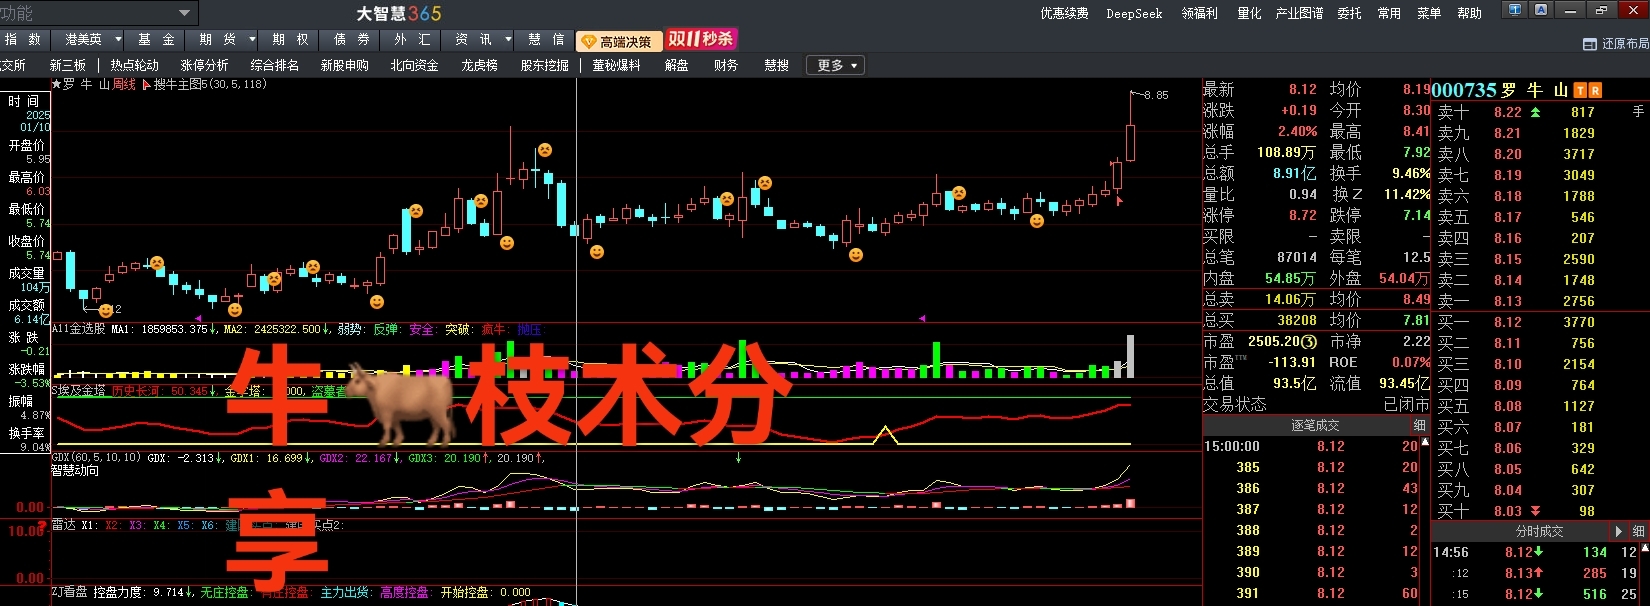
Task: Open 优惠续费 menu
Action: coord(1064,13)
